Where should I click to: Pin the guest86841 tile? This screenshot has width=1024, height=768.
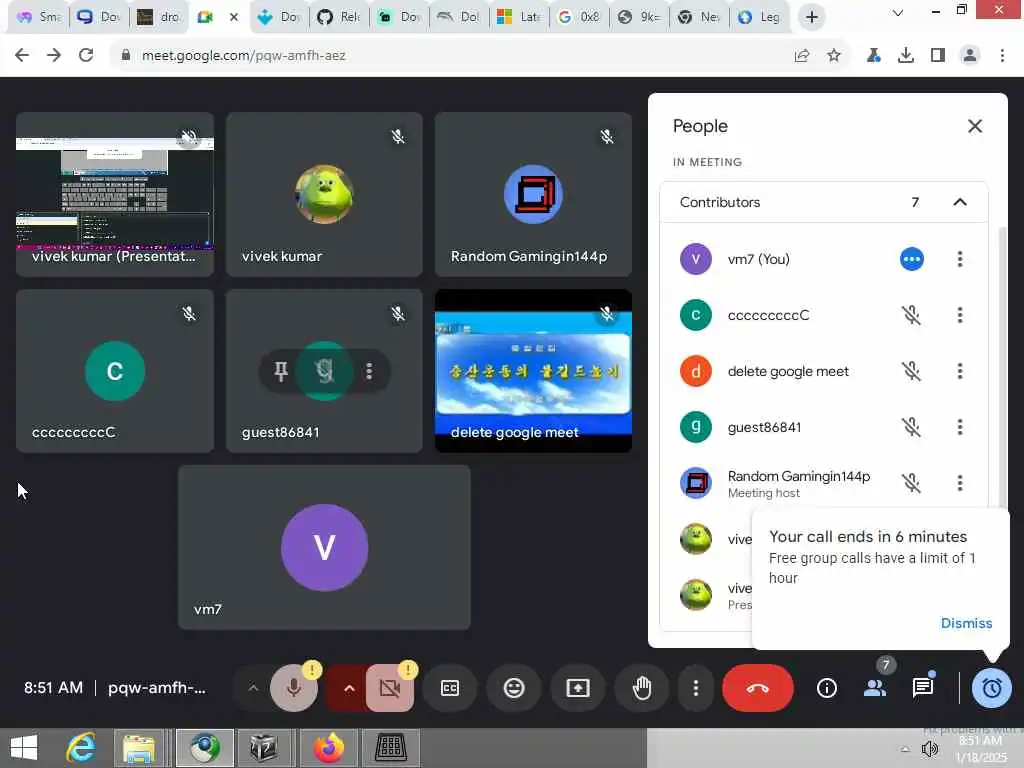281,371
